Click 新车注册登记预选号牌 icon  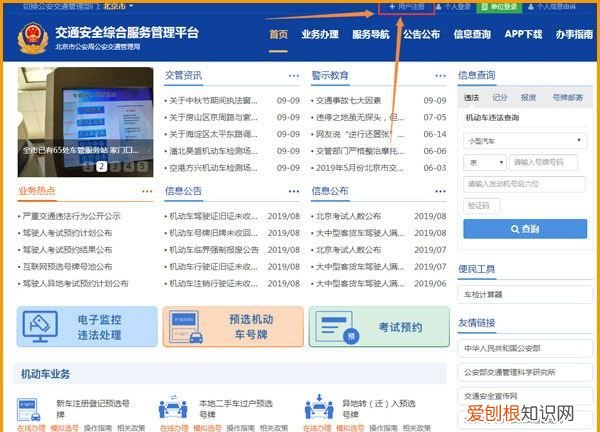29,409
